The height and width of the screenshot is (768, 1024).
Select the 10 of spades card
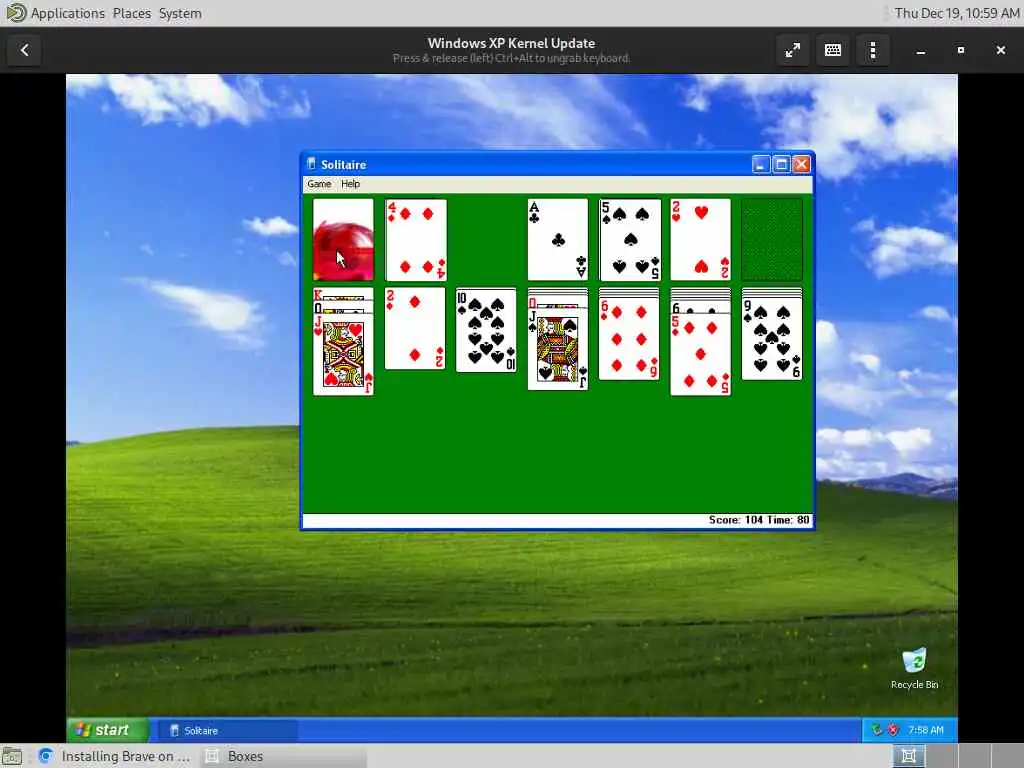(486, 330)
